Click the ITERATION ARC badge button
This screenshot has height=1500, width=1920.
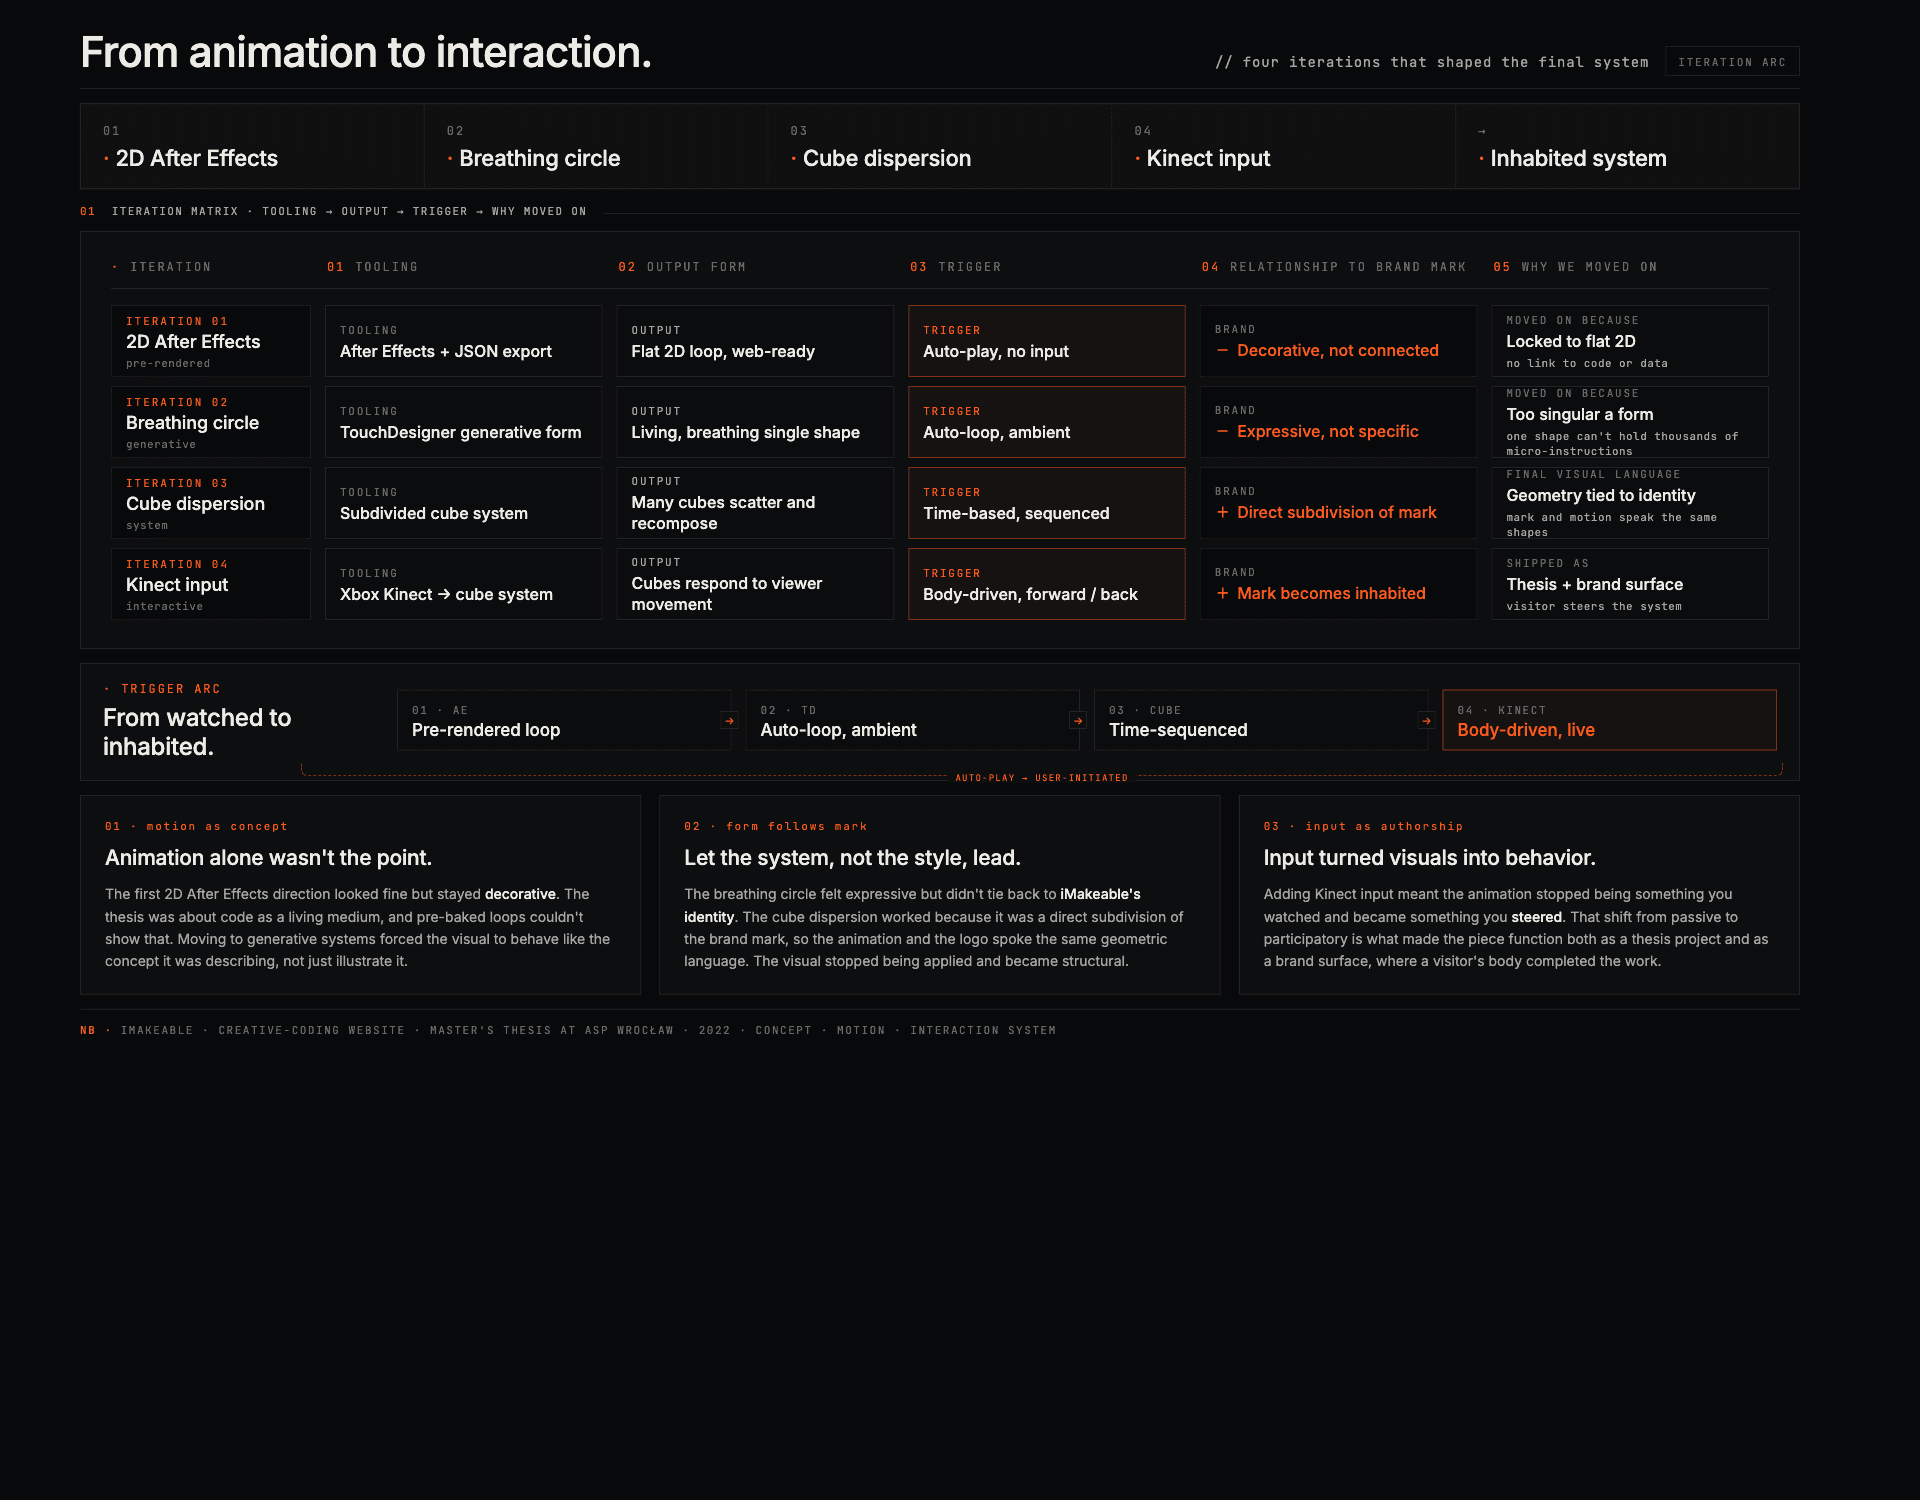click(1731, 62)
